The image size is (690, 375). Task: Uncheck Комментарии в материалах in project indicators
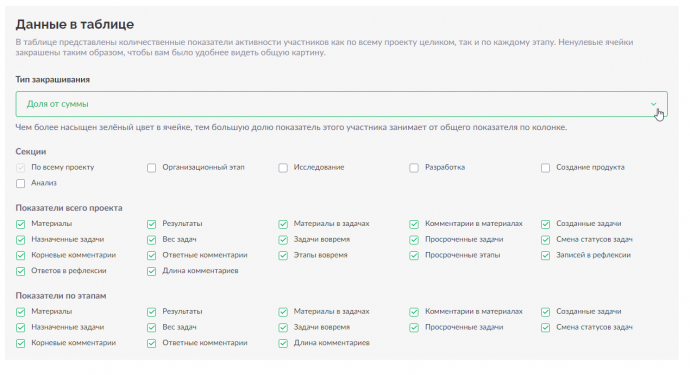point(414,224)
